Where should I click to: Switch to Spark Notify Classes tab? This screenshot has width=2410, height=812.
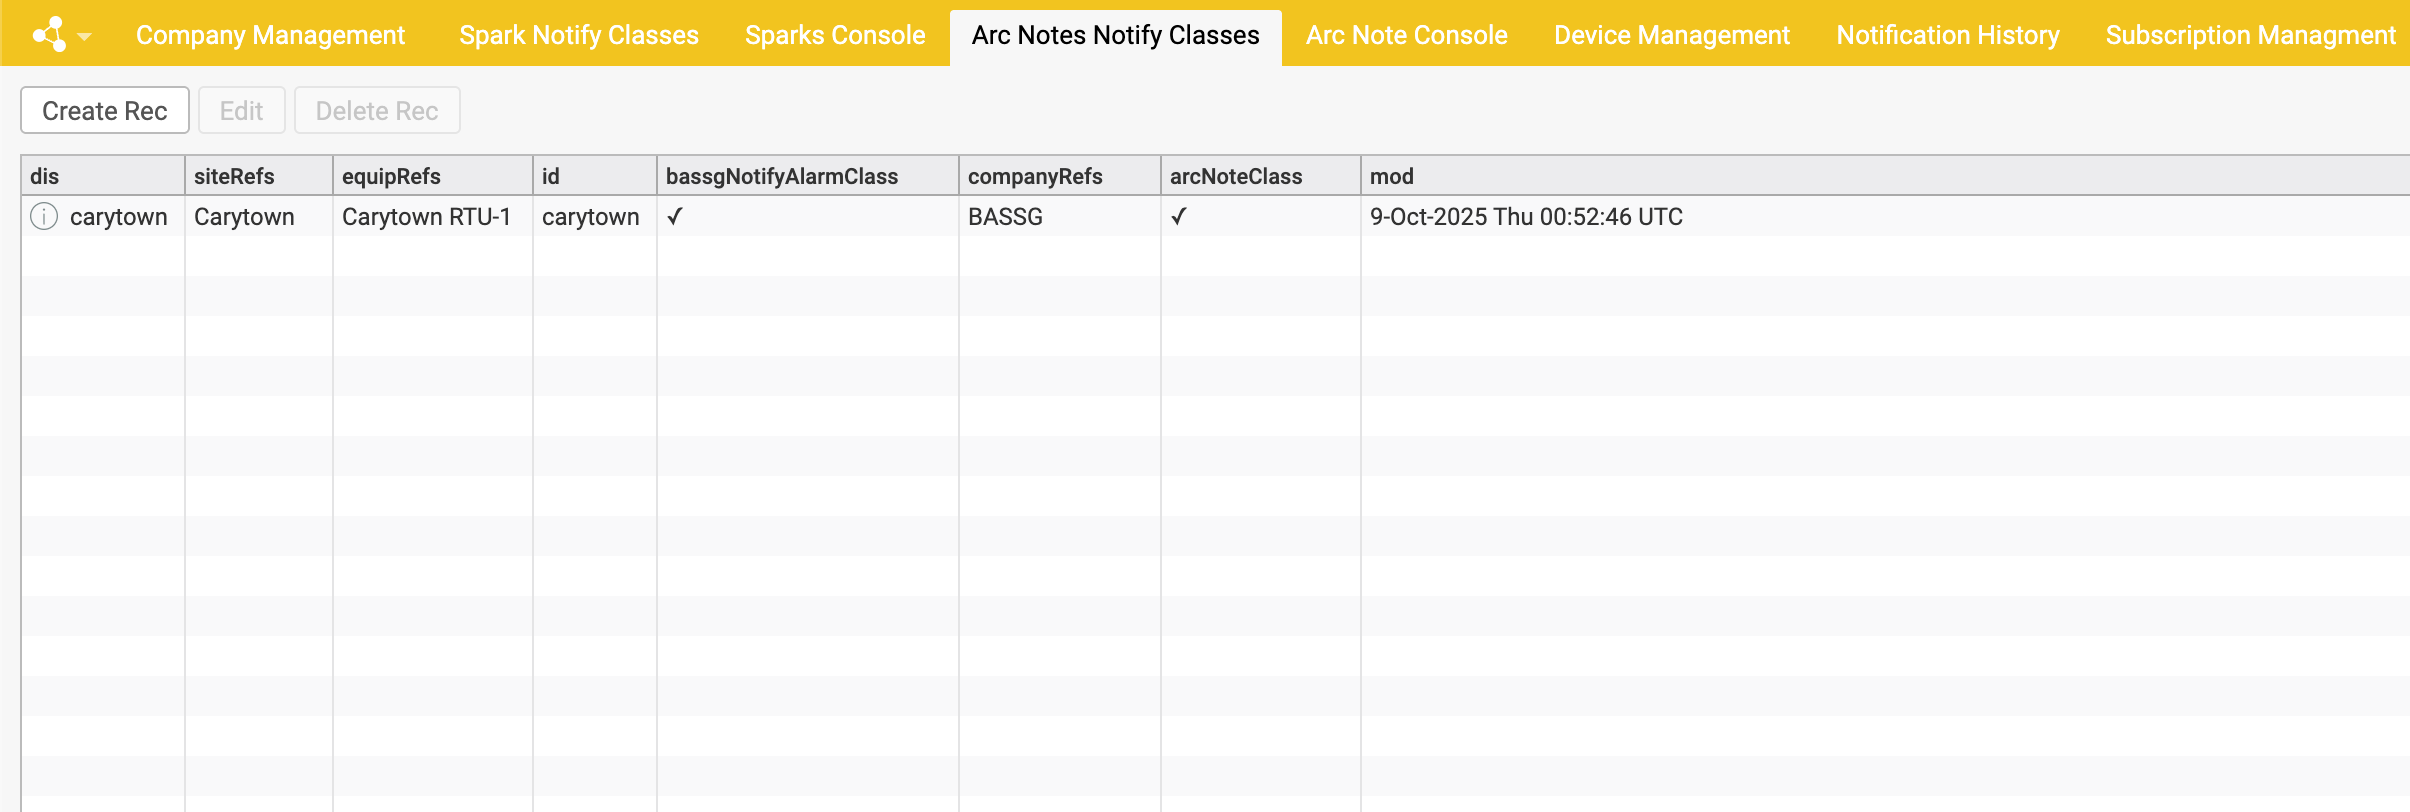[x=578, y=35]
